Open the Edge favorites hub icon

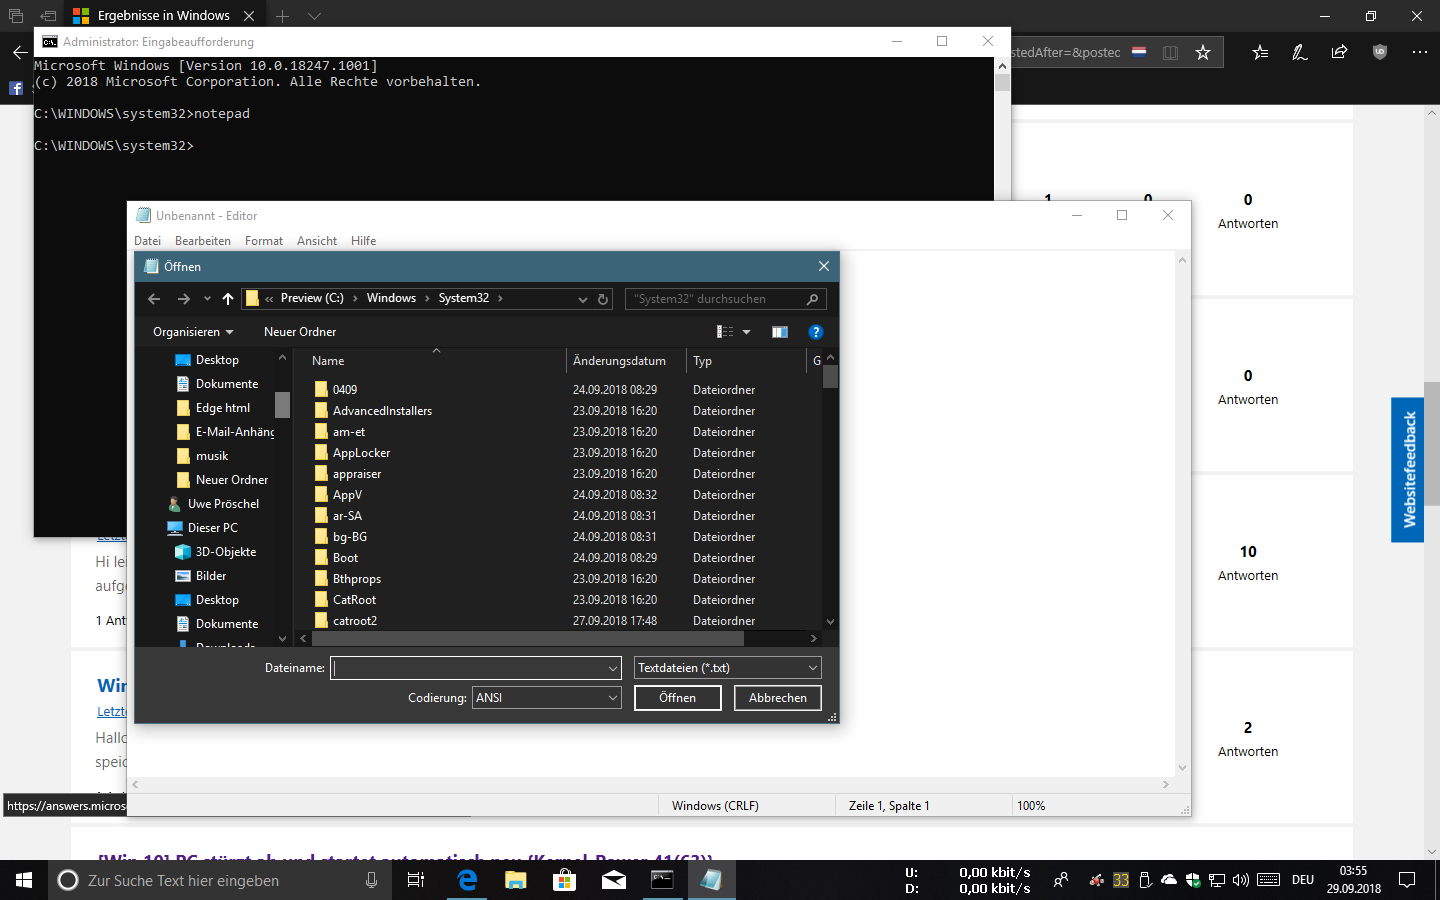click(1260, 52)
